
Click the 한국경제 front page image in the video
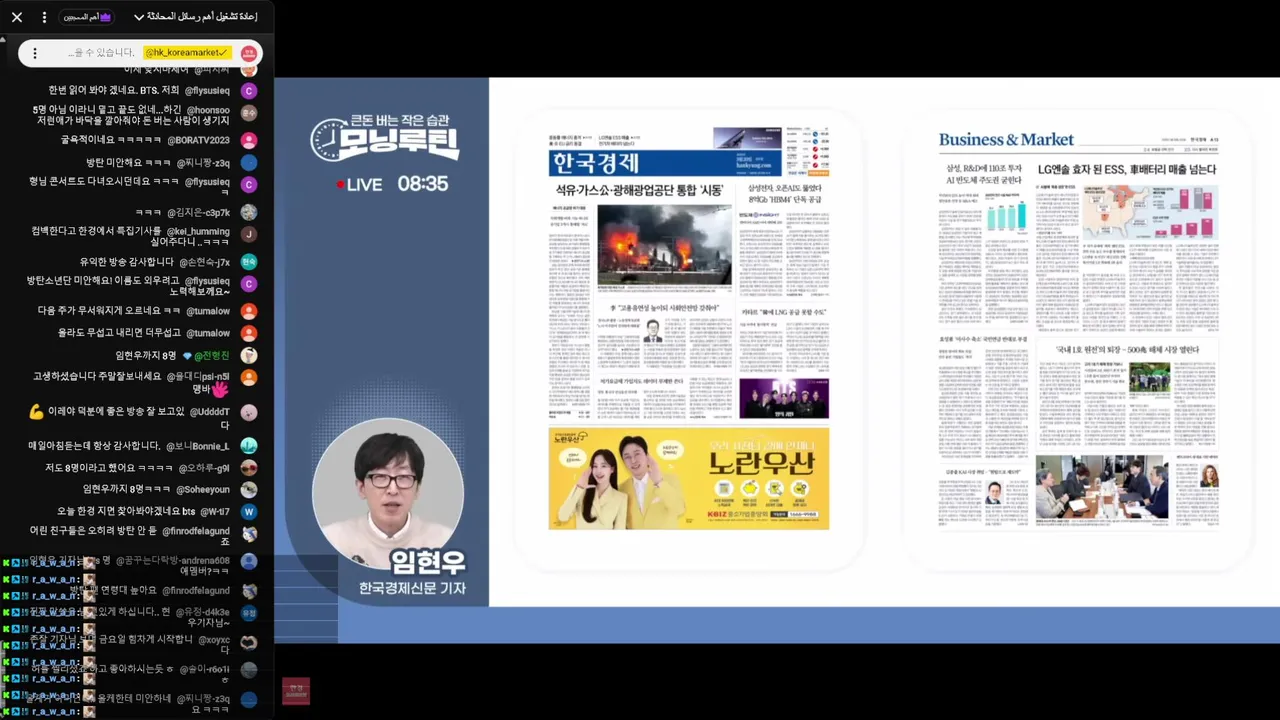coord(689,329)
